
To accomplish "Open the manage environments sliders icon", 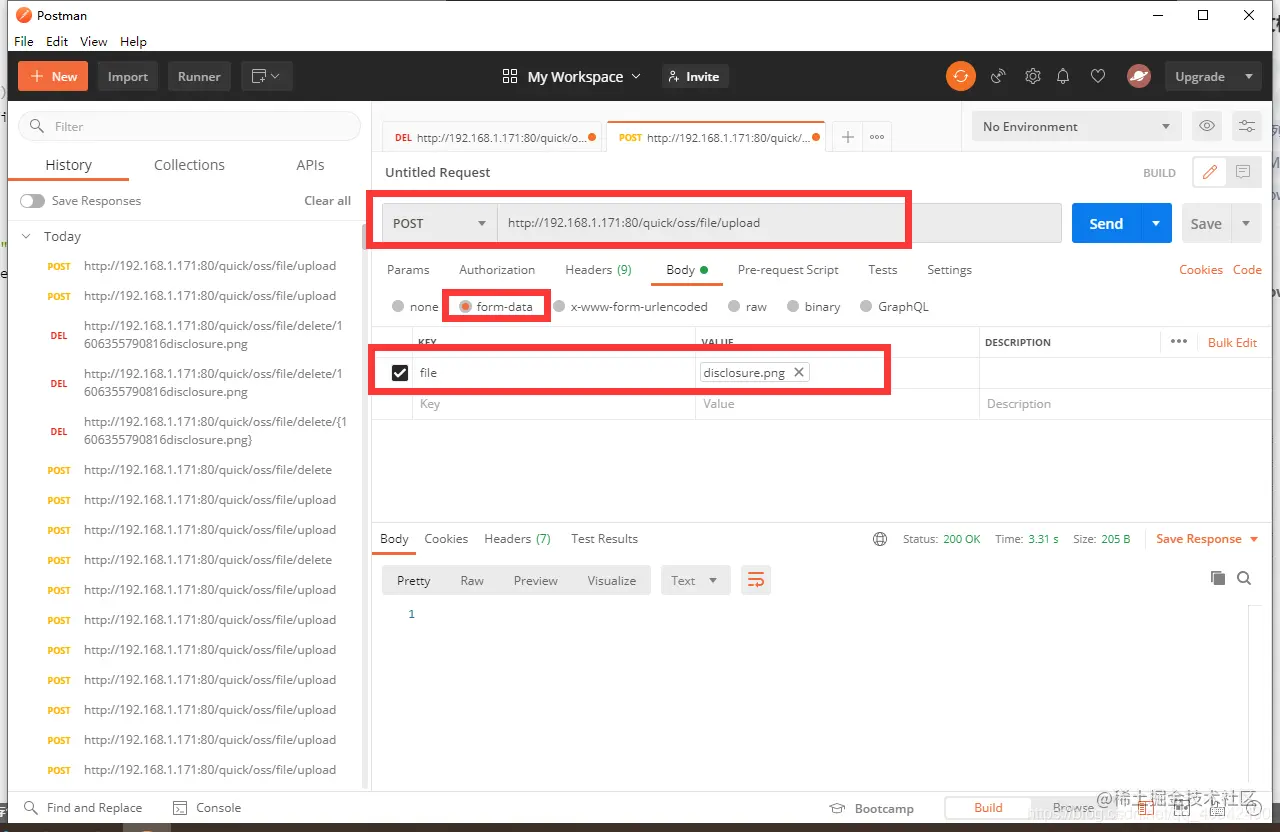I will (x=1246, y=126).
